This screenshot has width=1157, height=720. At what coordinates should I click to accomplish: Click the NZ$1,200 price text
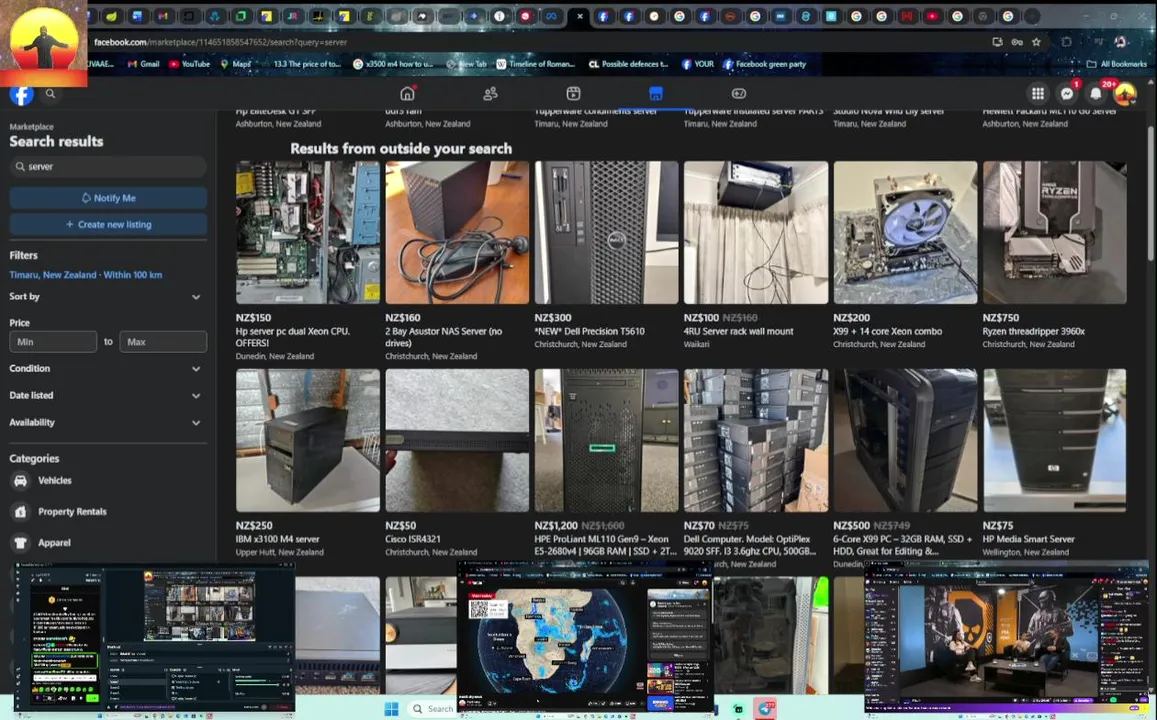point(556,526)
